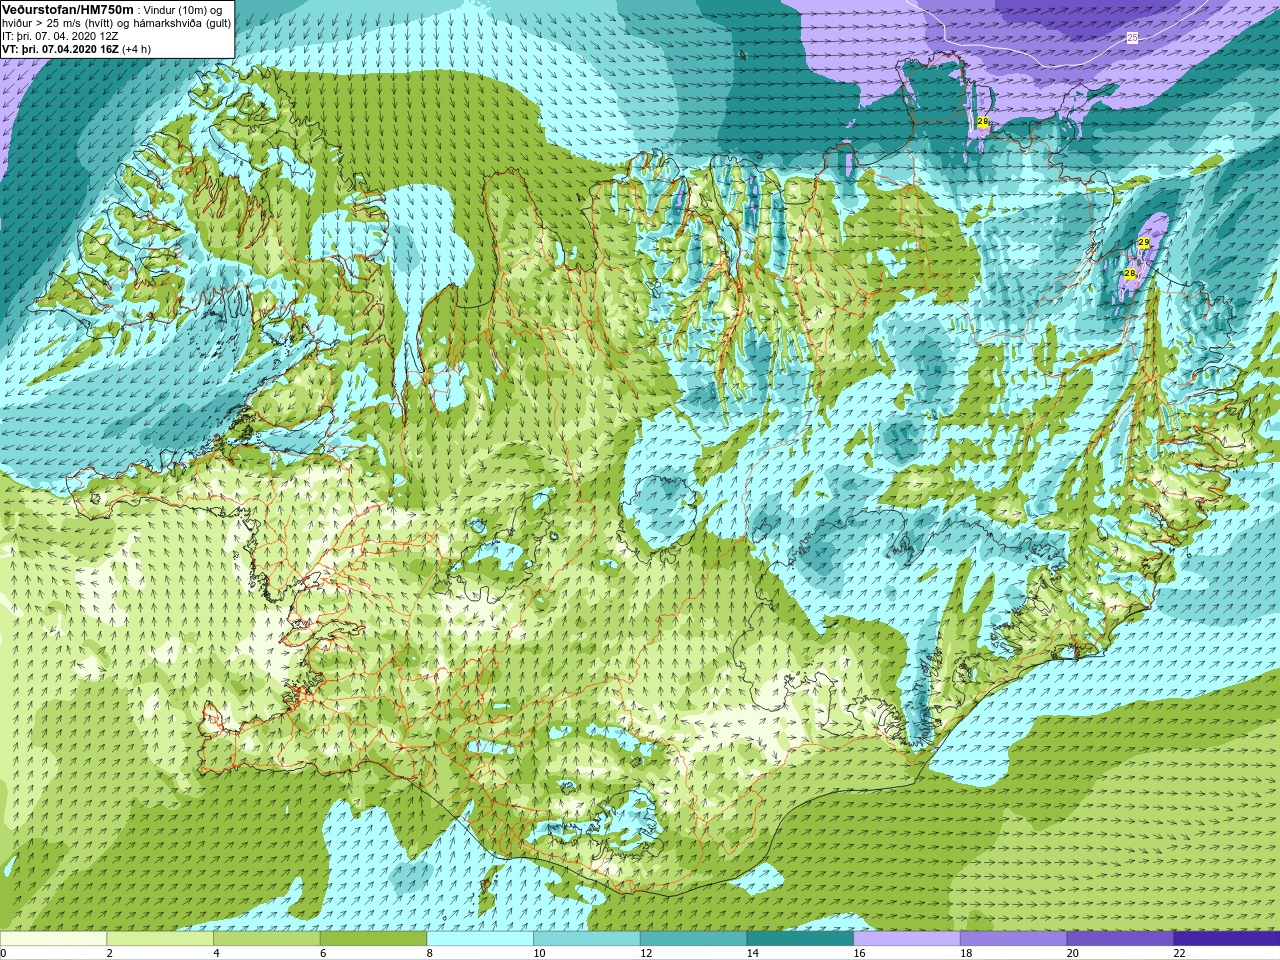Click the yellow 28 marker below the 29 marker
The width and height of the screenshot is (1280, 960).
tap(1130, 273)
